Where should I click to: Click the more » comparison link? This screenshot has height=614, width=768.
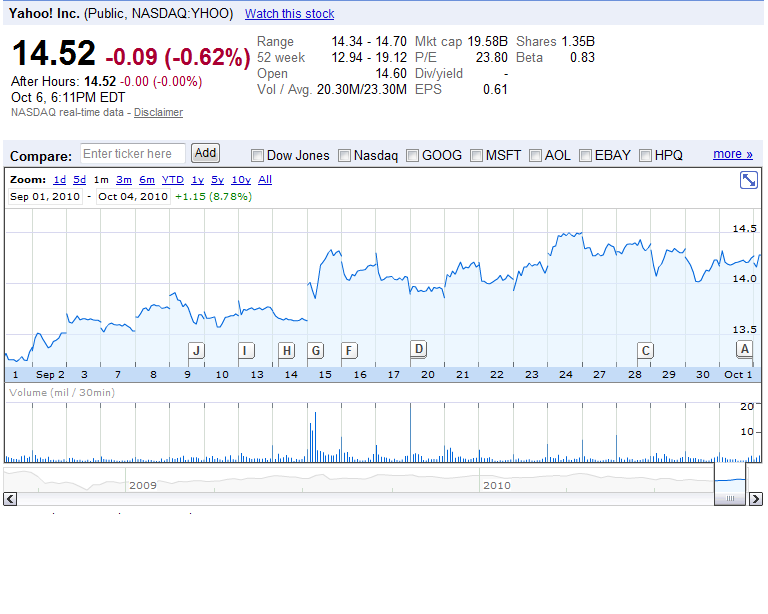coord(733,154)
